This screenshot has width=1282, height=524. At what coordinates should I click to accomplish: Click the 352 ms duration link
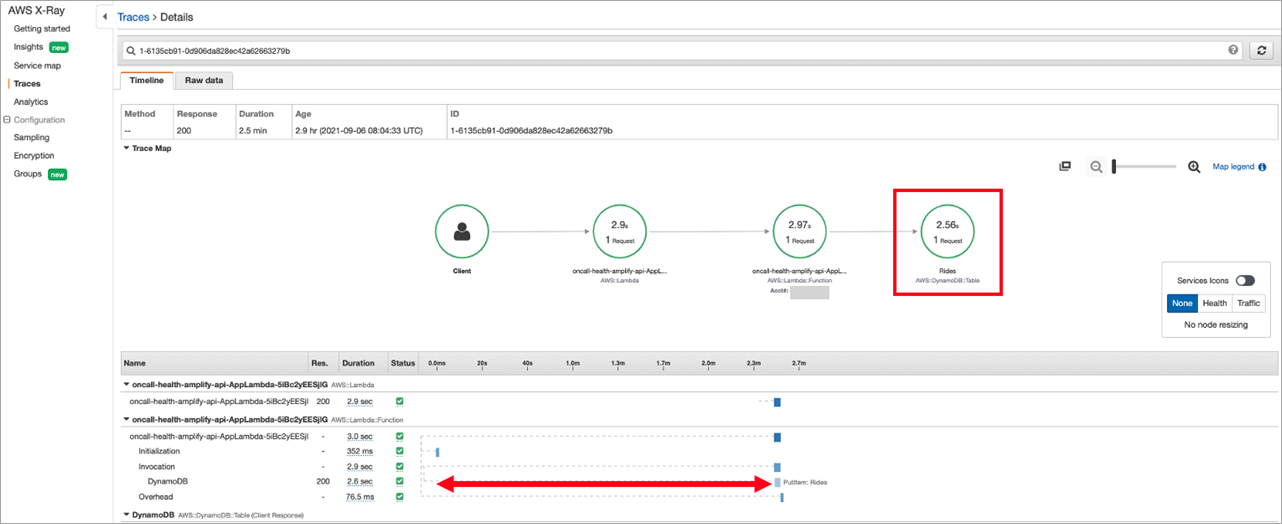(359, 451)
